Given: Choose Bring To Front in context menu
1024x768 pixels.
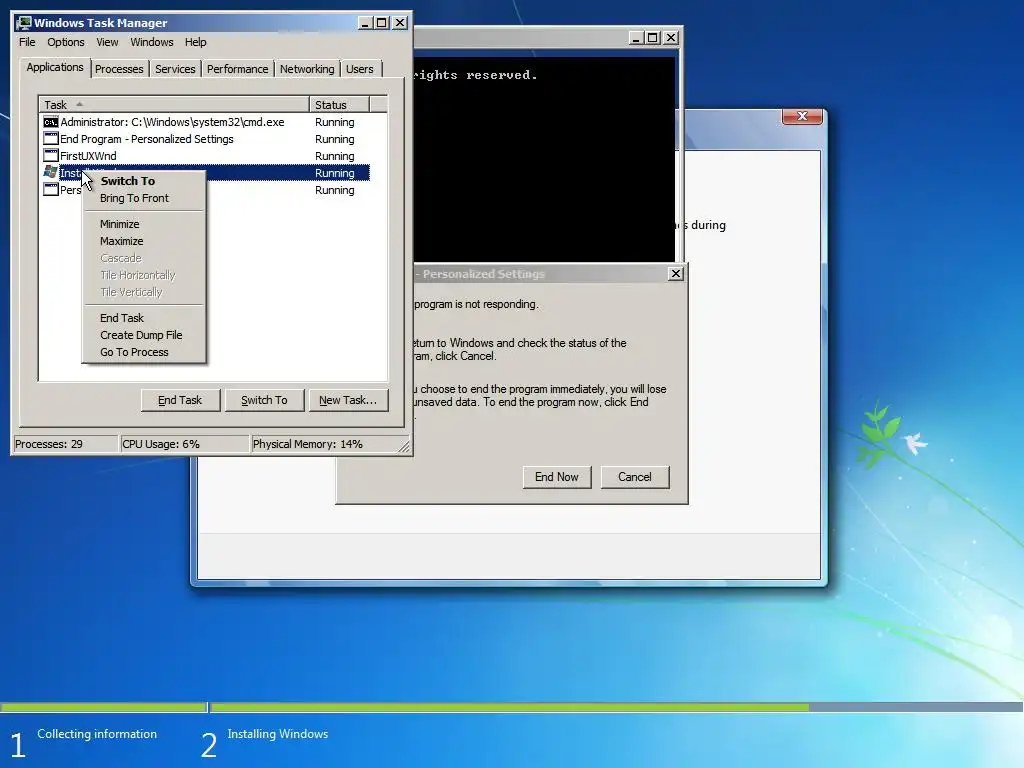Looking at the screenshot, I should point(144,198).
